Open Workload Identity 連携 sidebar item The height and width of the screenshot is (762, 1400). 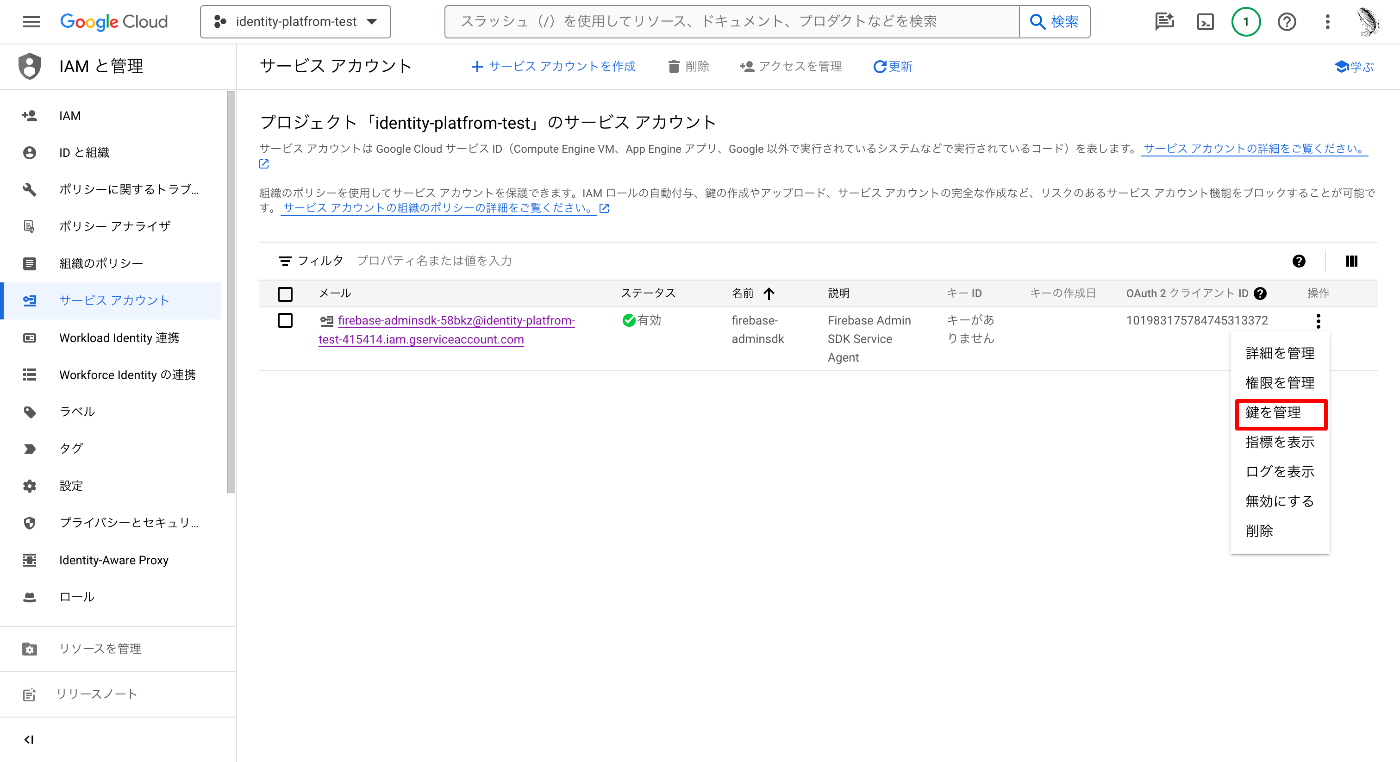click(110, 338)
